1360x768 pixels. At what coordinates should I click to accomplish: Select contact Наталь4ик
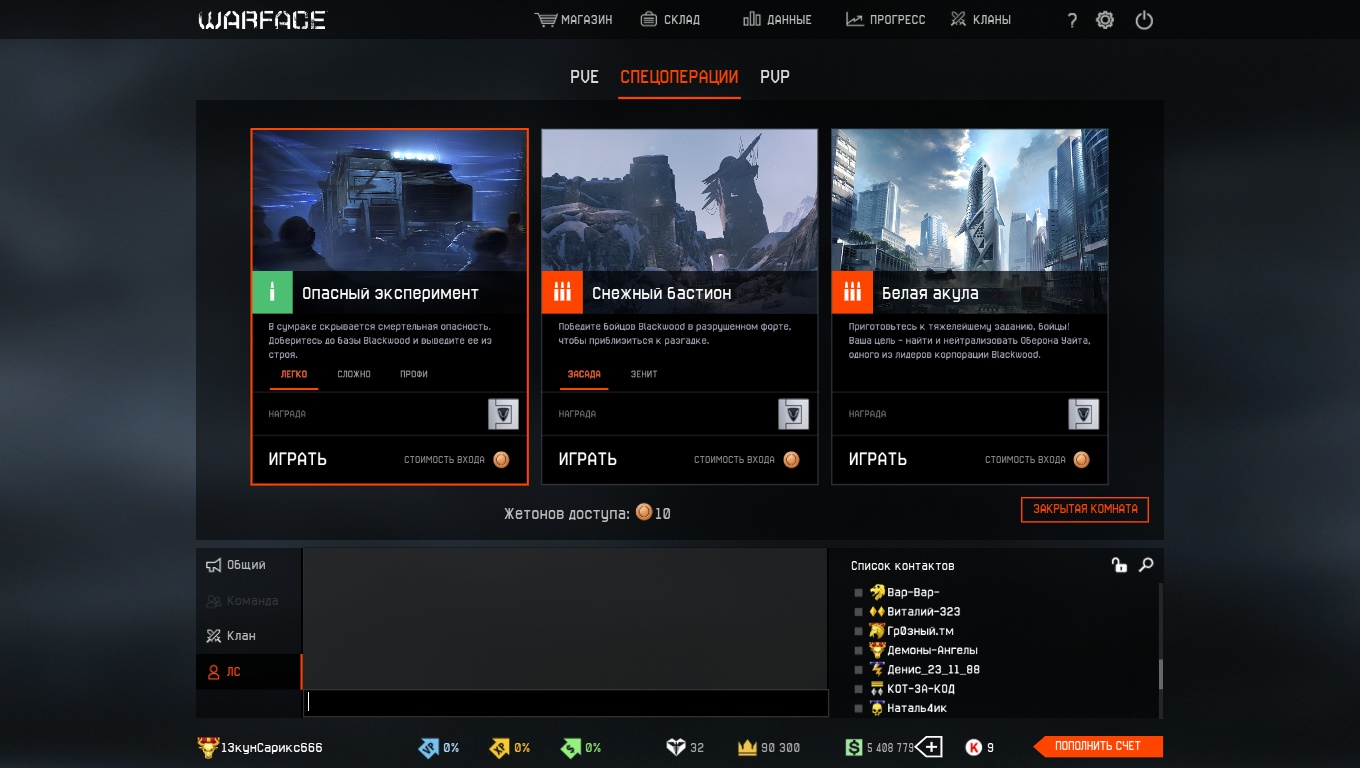click(x=917, y=708)
